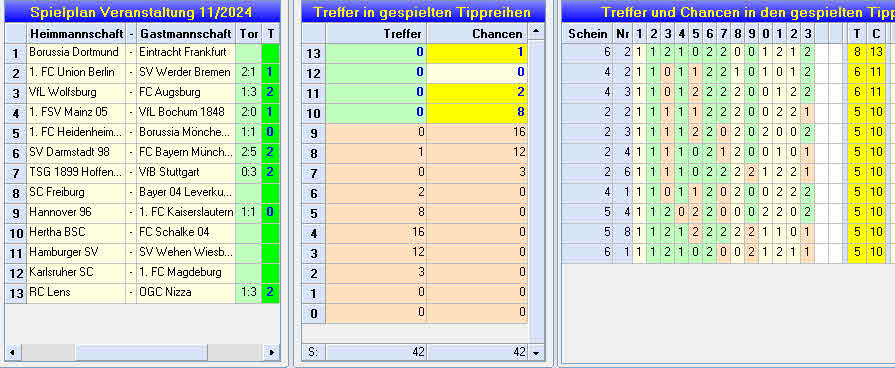Click the Schein column header
Image resolution: width=895 pixels, height=368 pixels.
(x=587, y=33)
